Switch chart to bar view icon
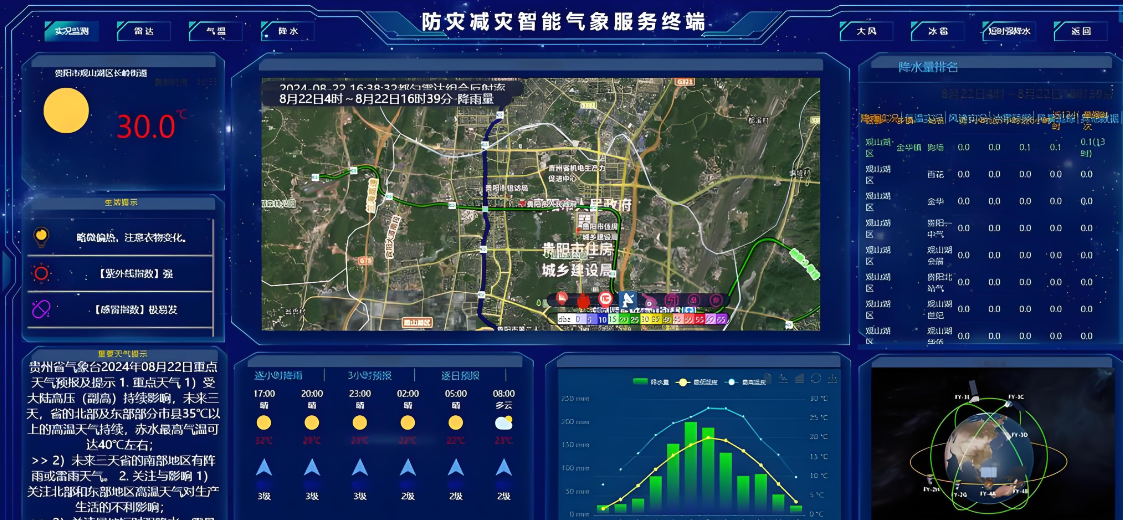Viewport: 1123px width, 520px height. [x=800, y=379]
